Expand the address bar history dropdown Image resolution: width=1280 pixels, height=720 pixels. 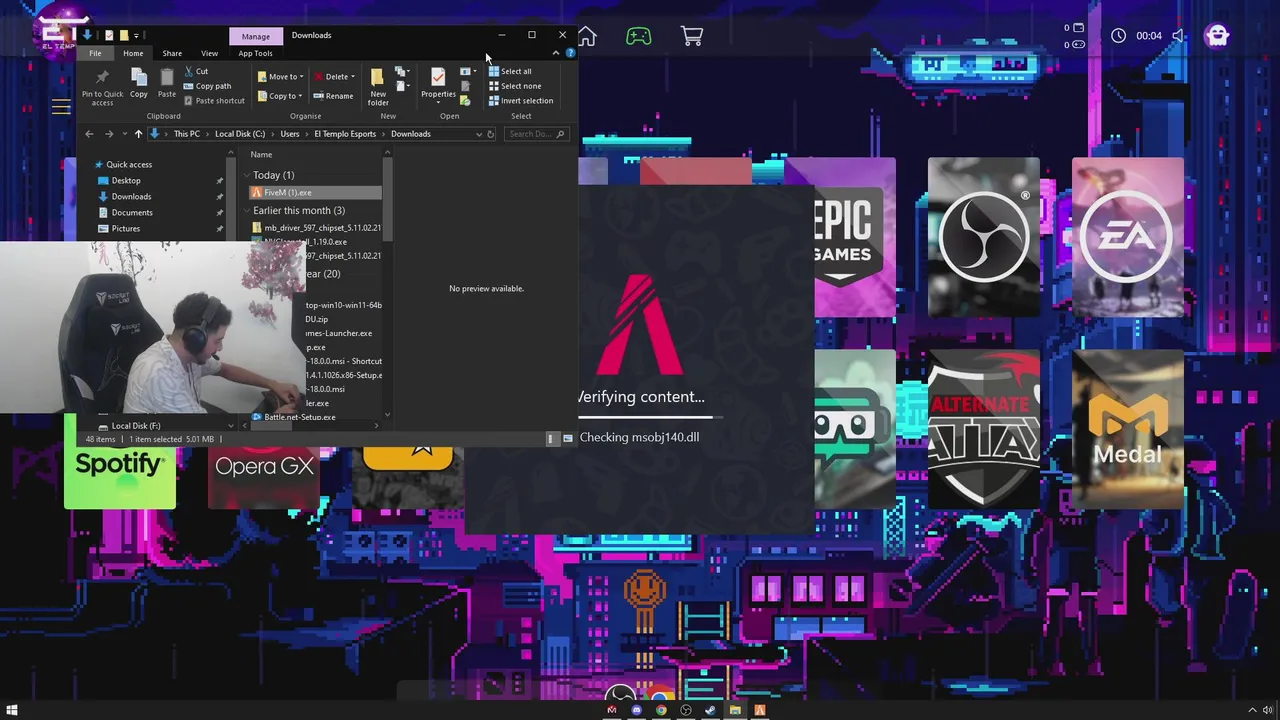pyautogui.click(x=478, y=134)
